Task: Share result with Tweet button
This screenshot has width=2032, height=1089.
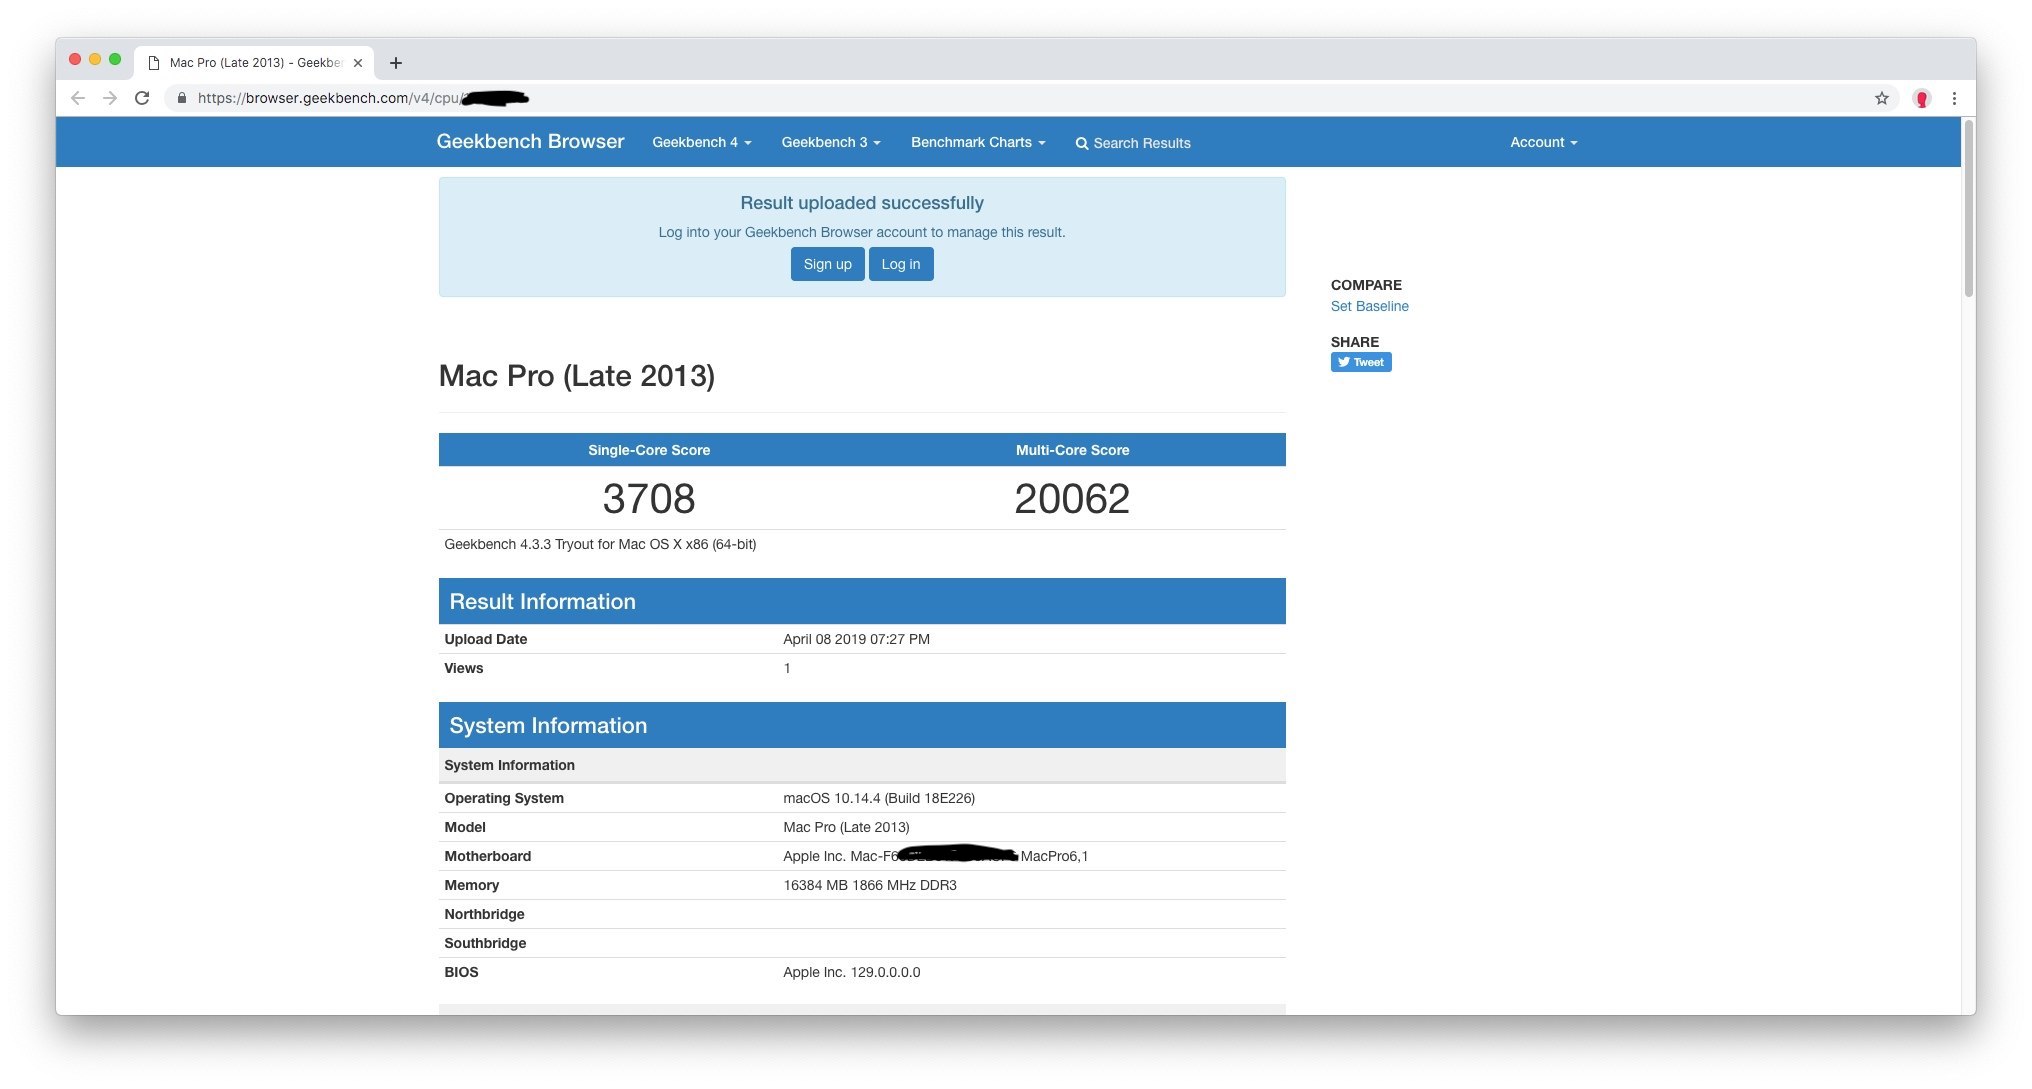Action: [1360, 362]
